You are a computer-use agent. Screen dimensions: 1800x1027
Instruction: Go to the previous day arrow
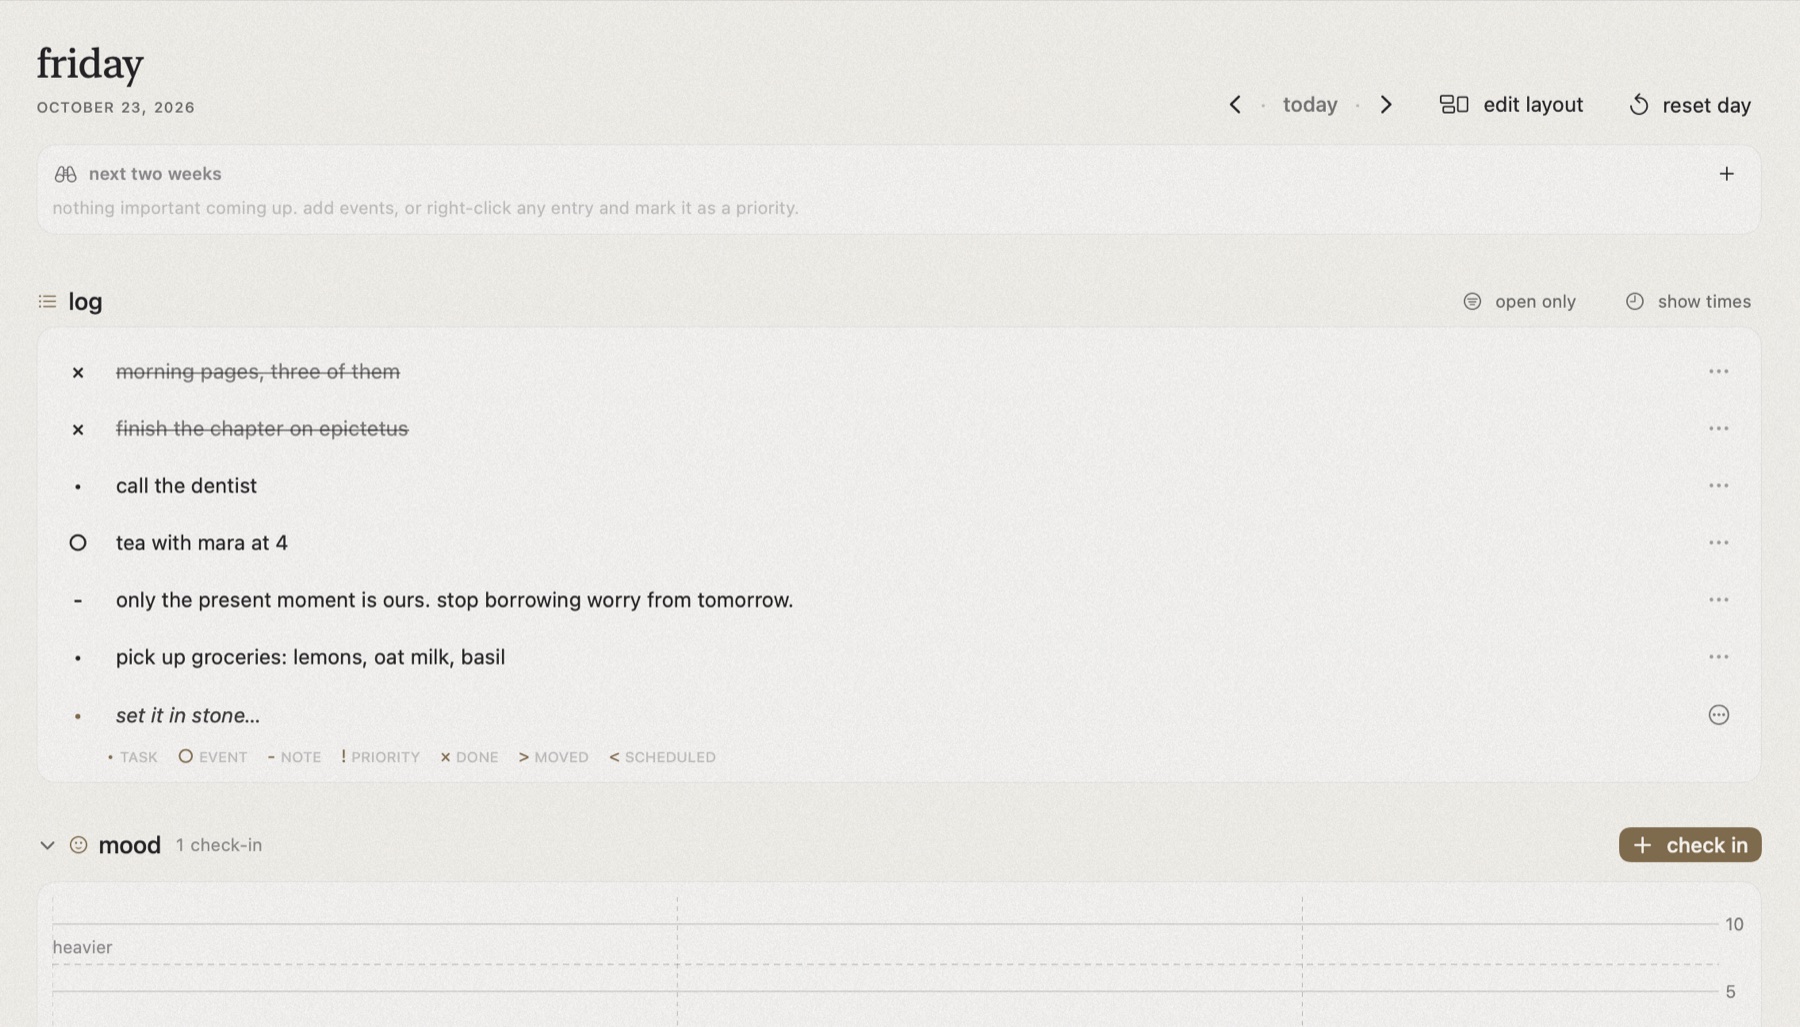[1235, 105]
